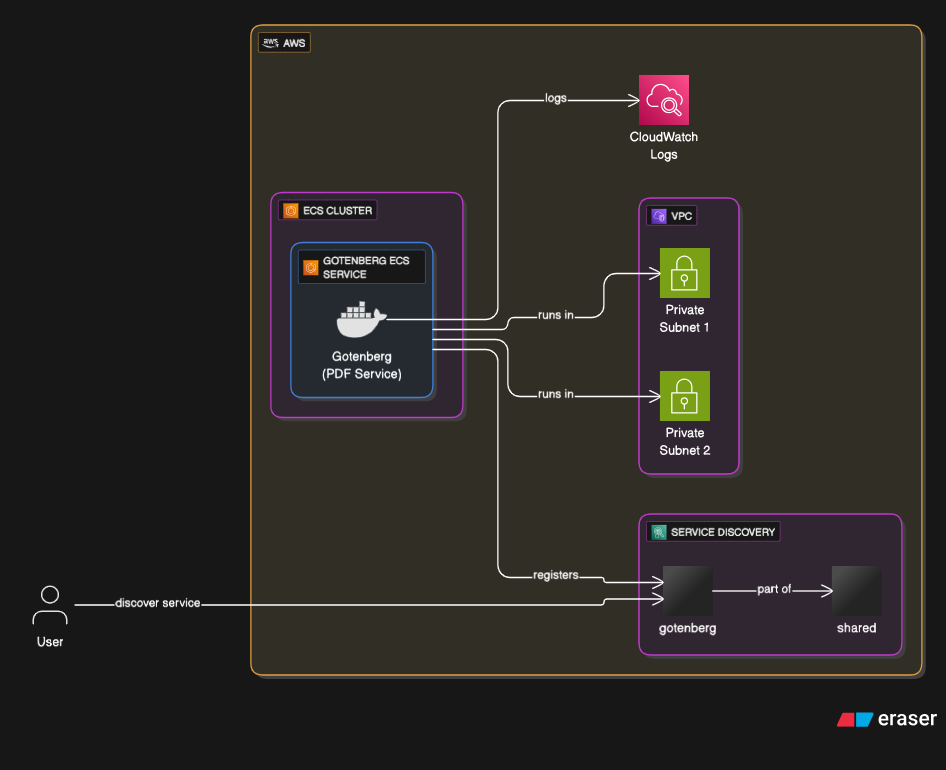Click the "Gotenberg (PDF Service)" text label
The image size is (946, 770).
[362, 365]
